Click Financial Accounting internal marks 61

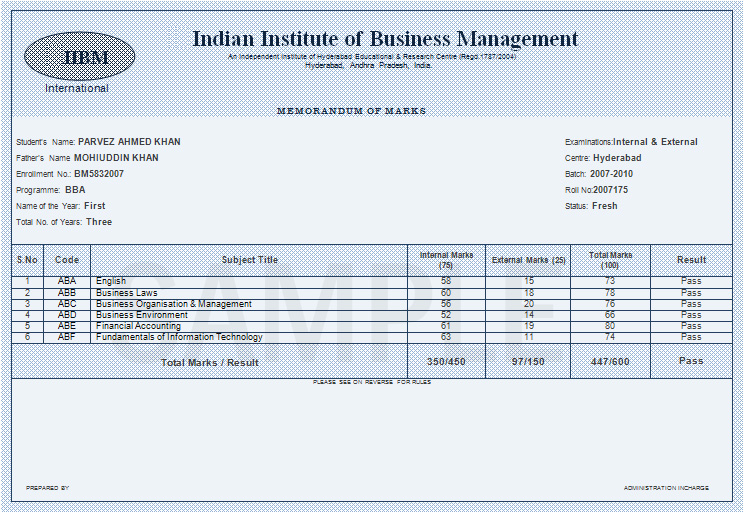pos(446,326)
